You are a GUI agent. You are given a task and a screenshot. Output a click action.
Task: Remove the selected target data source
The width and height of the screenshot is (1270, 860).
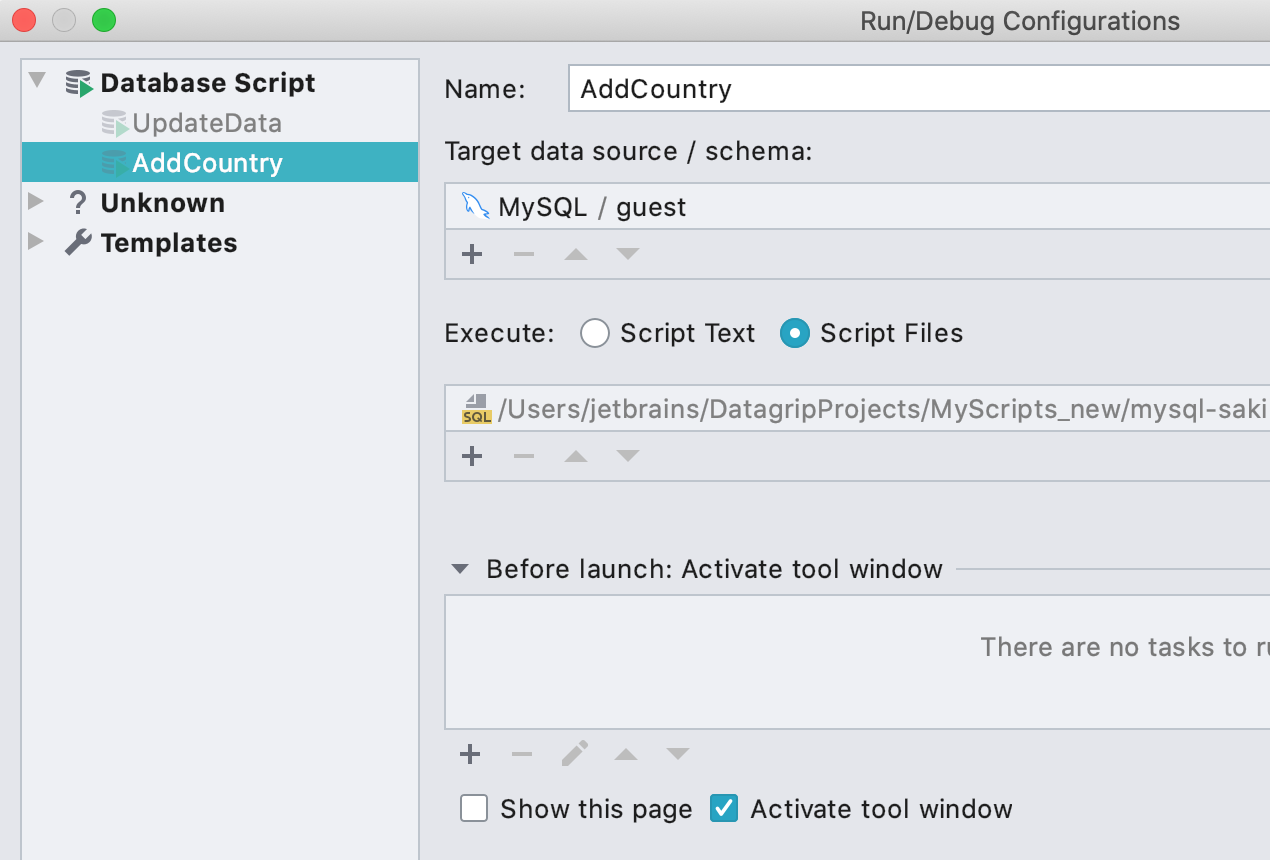point(524,254)
